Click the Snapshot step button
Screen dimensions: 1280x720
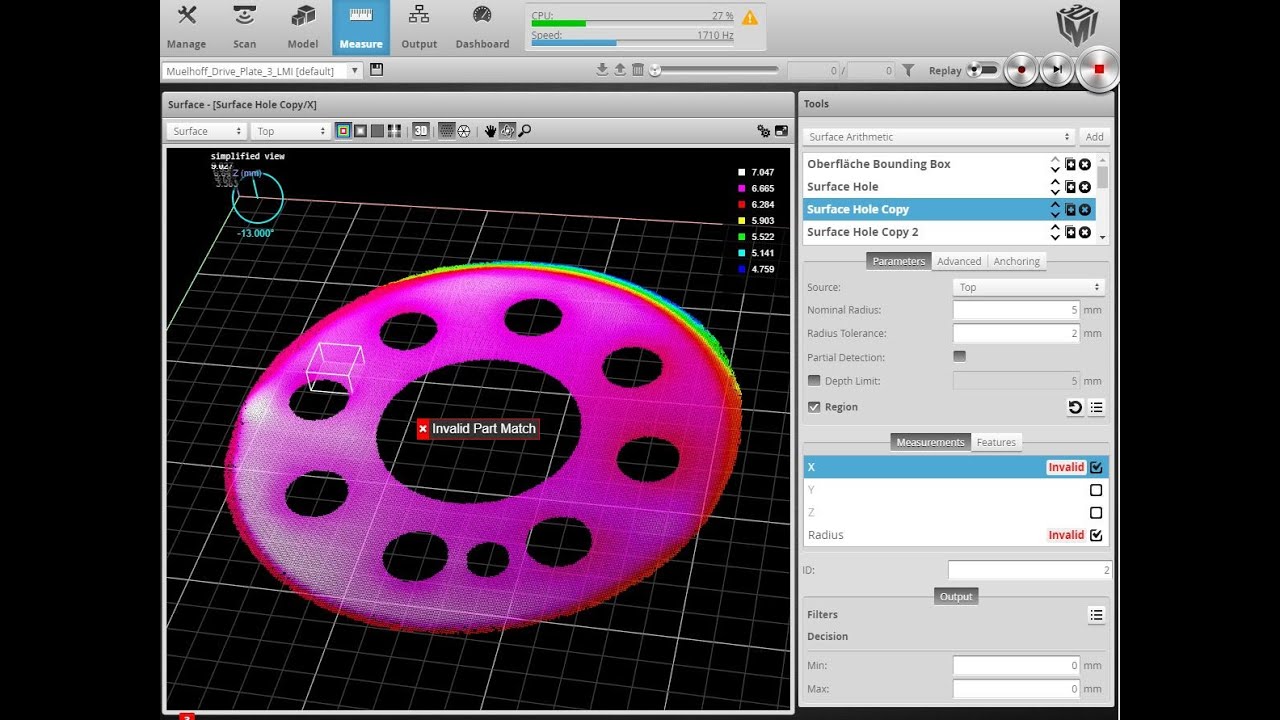pyautogui.click(x=1057, y=70)
